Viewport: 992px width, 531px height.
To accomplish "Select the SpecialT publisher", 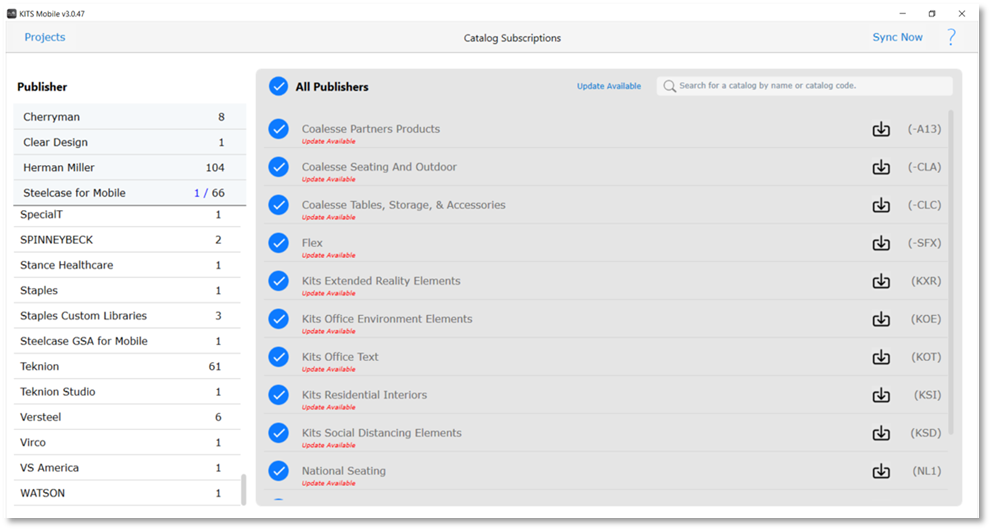I will pos(127,215).
